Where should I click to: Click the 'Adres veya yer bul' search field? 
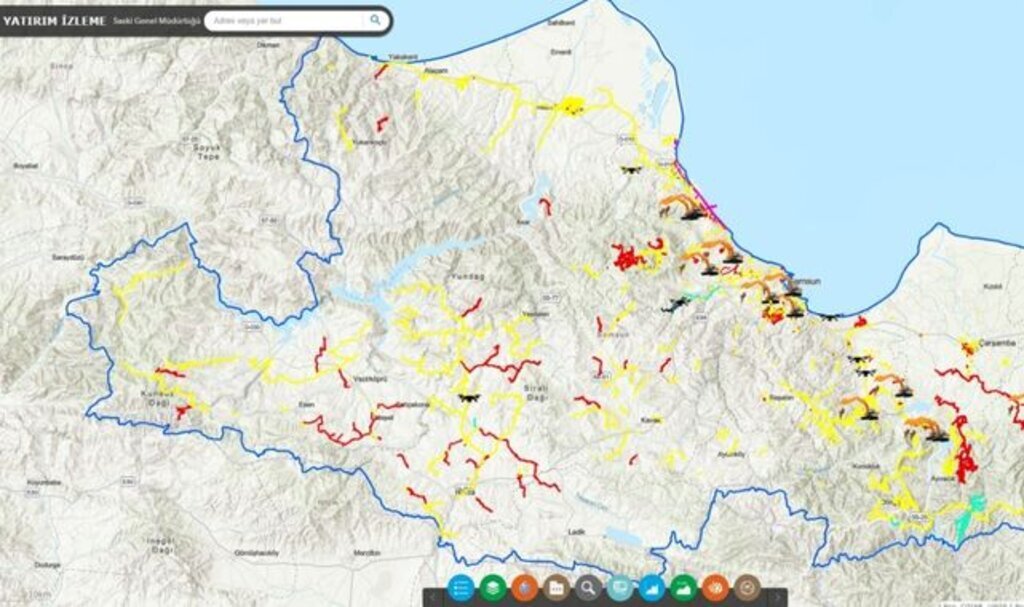285,20
